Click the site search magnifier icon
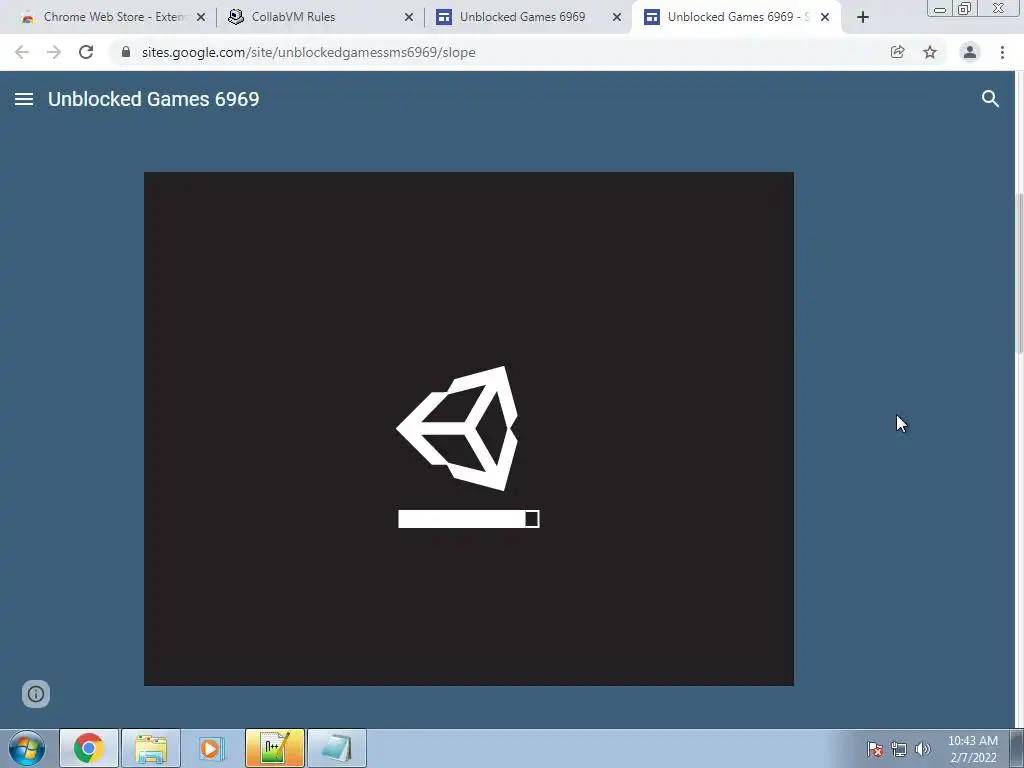The image size is (1024, 768). point(990,99)
